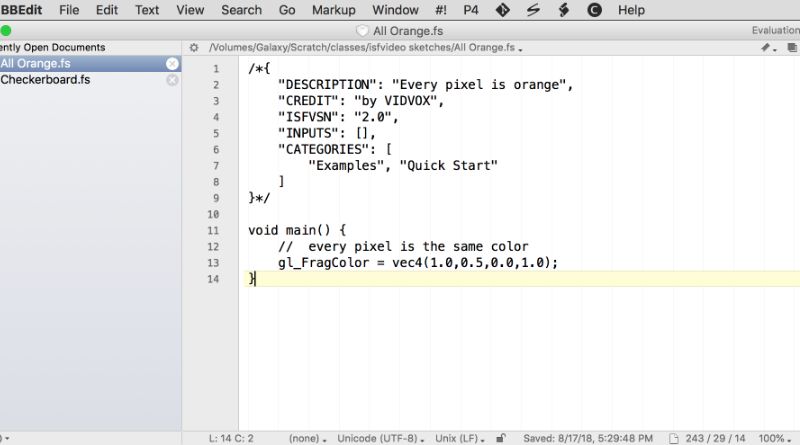Screen dimensions: 800x445
Task: Open the Text menu
Action: click(x=147, y=10)
